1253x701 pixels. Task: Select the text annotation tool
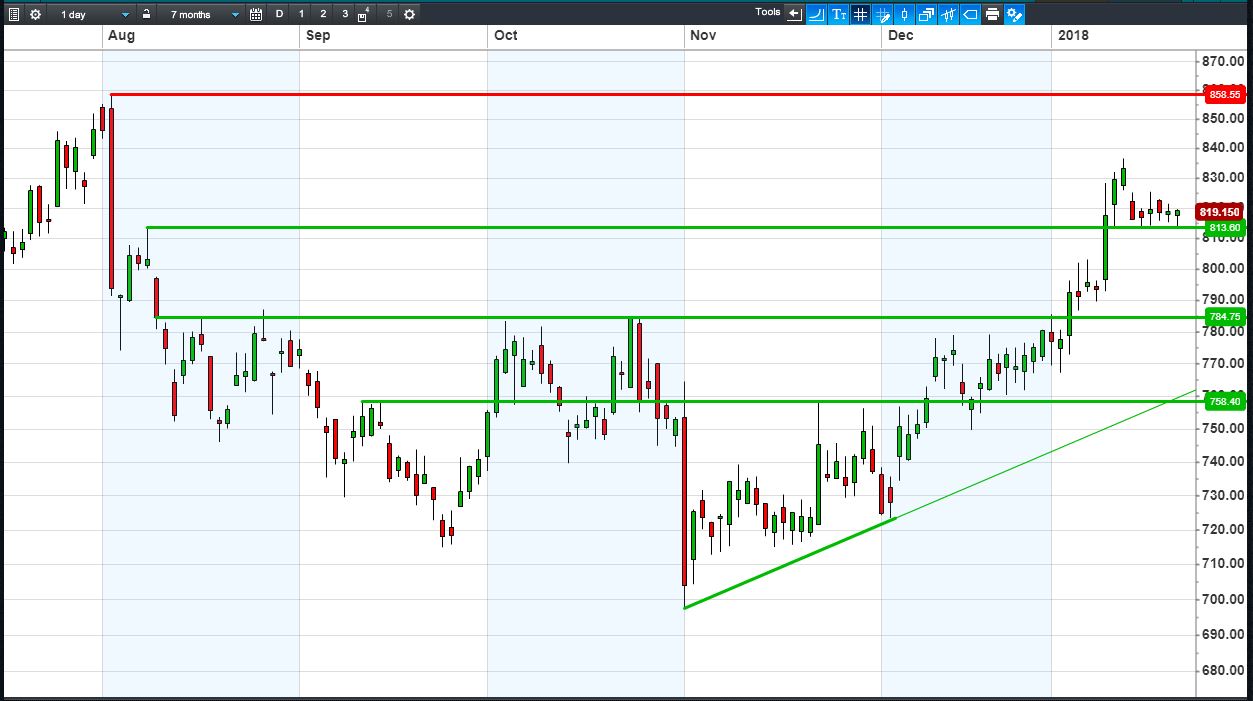(839, 14)
